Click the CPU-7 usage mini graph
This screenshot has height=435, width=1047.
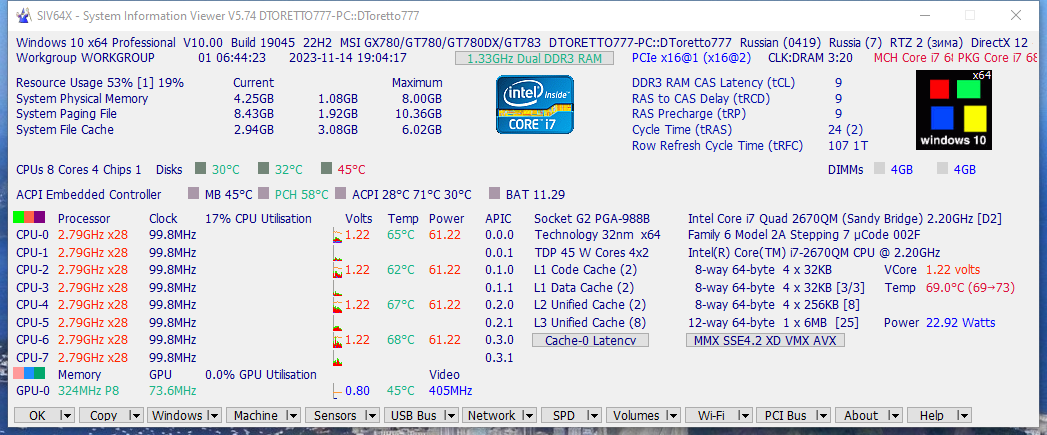(338, 357)
